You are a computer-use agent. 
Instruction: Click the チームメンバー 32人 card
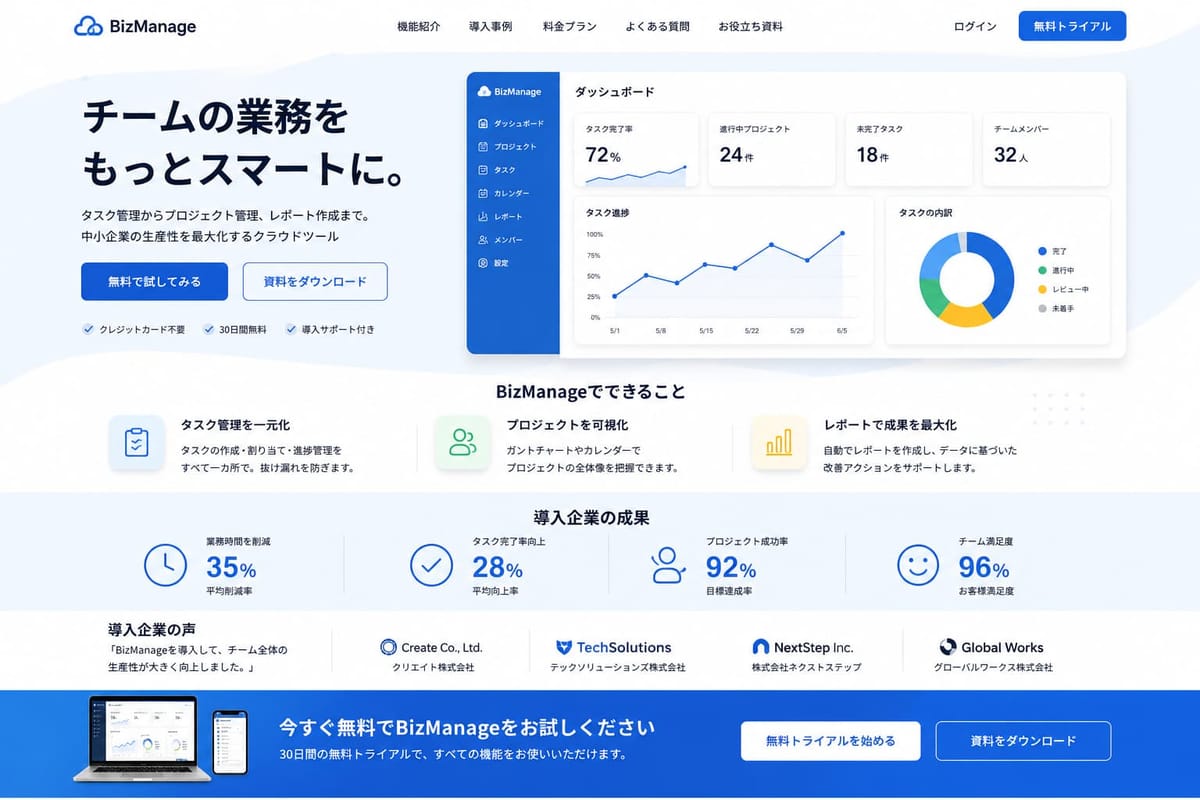pos(1046,149)
